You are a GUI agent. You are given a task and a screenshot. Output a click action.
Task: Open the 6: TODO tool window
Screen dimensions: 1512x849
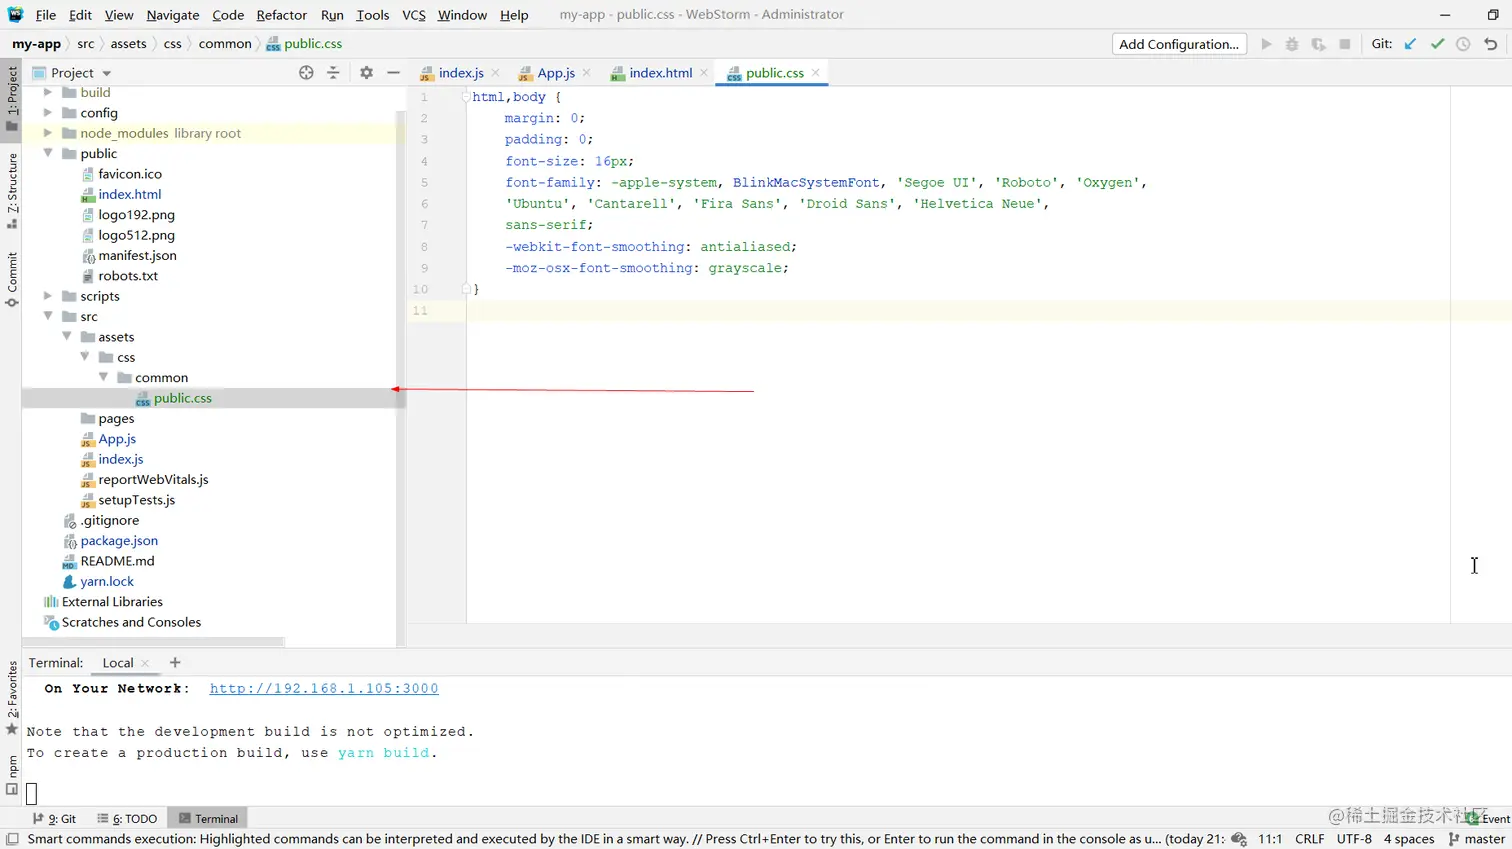pyautogui.click(x=127, y=818)
